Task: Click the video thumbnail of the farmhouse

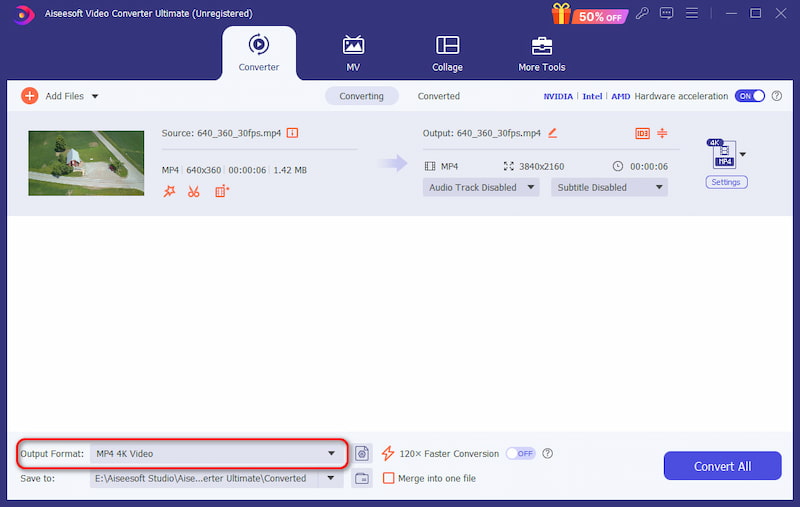Action: [x=86, y=163]
